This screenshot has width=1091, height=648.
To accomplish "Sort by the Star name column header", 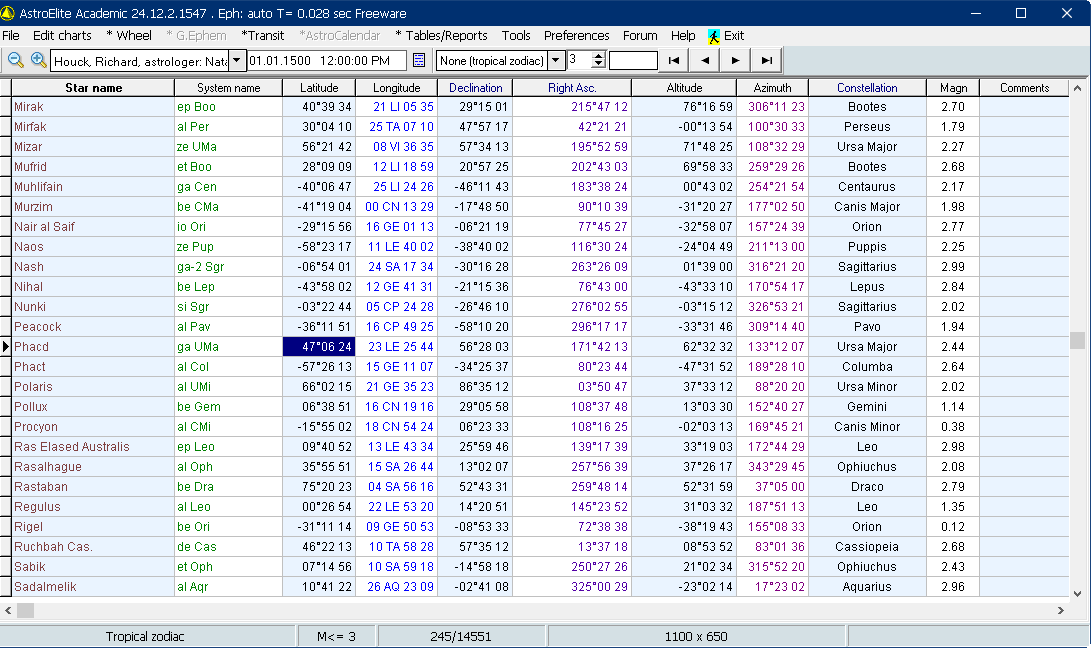I will pyautogui.click(x=93, y=88).
